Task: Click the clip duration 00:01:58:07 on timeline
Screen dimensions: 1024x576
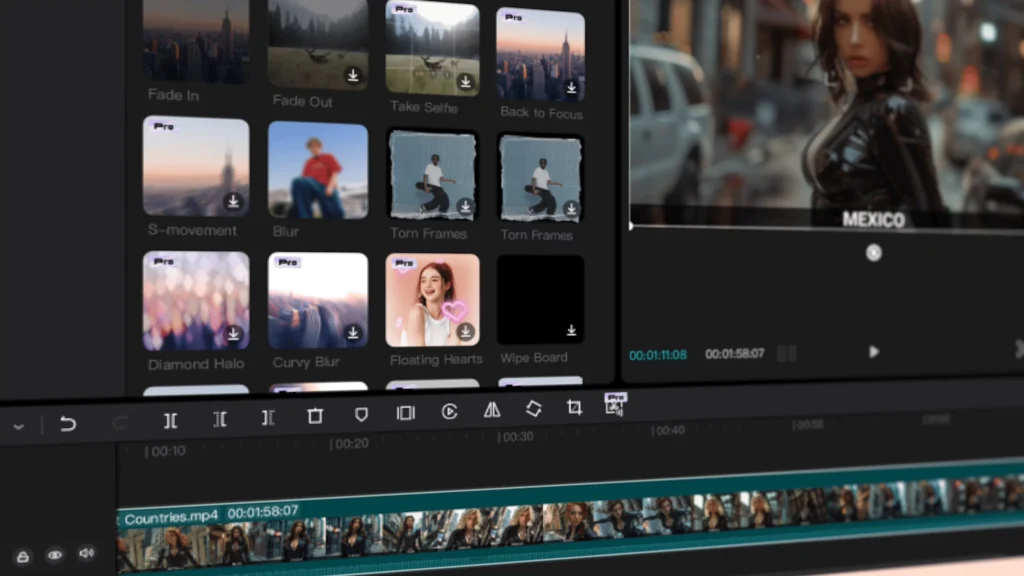Action: pos(263,512)
